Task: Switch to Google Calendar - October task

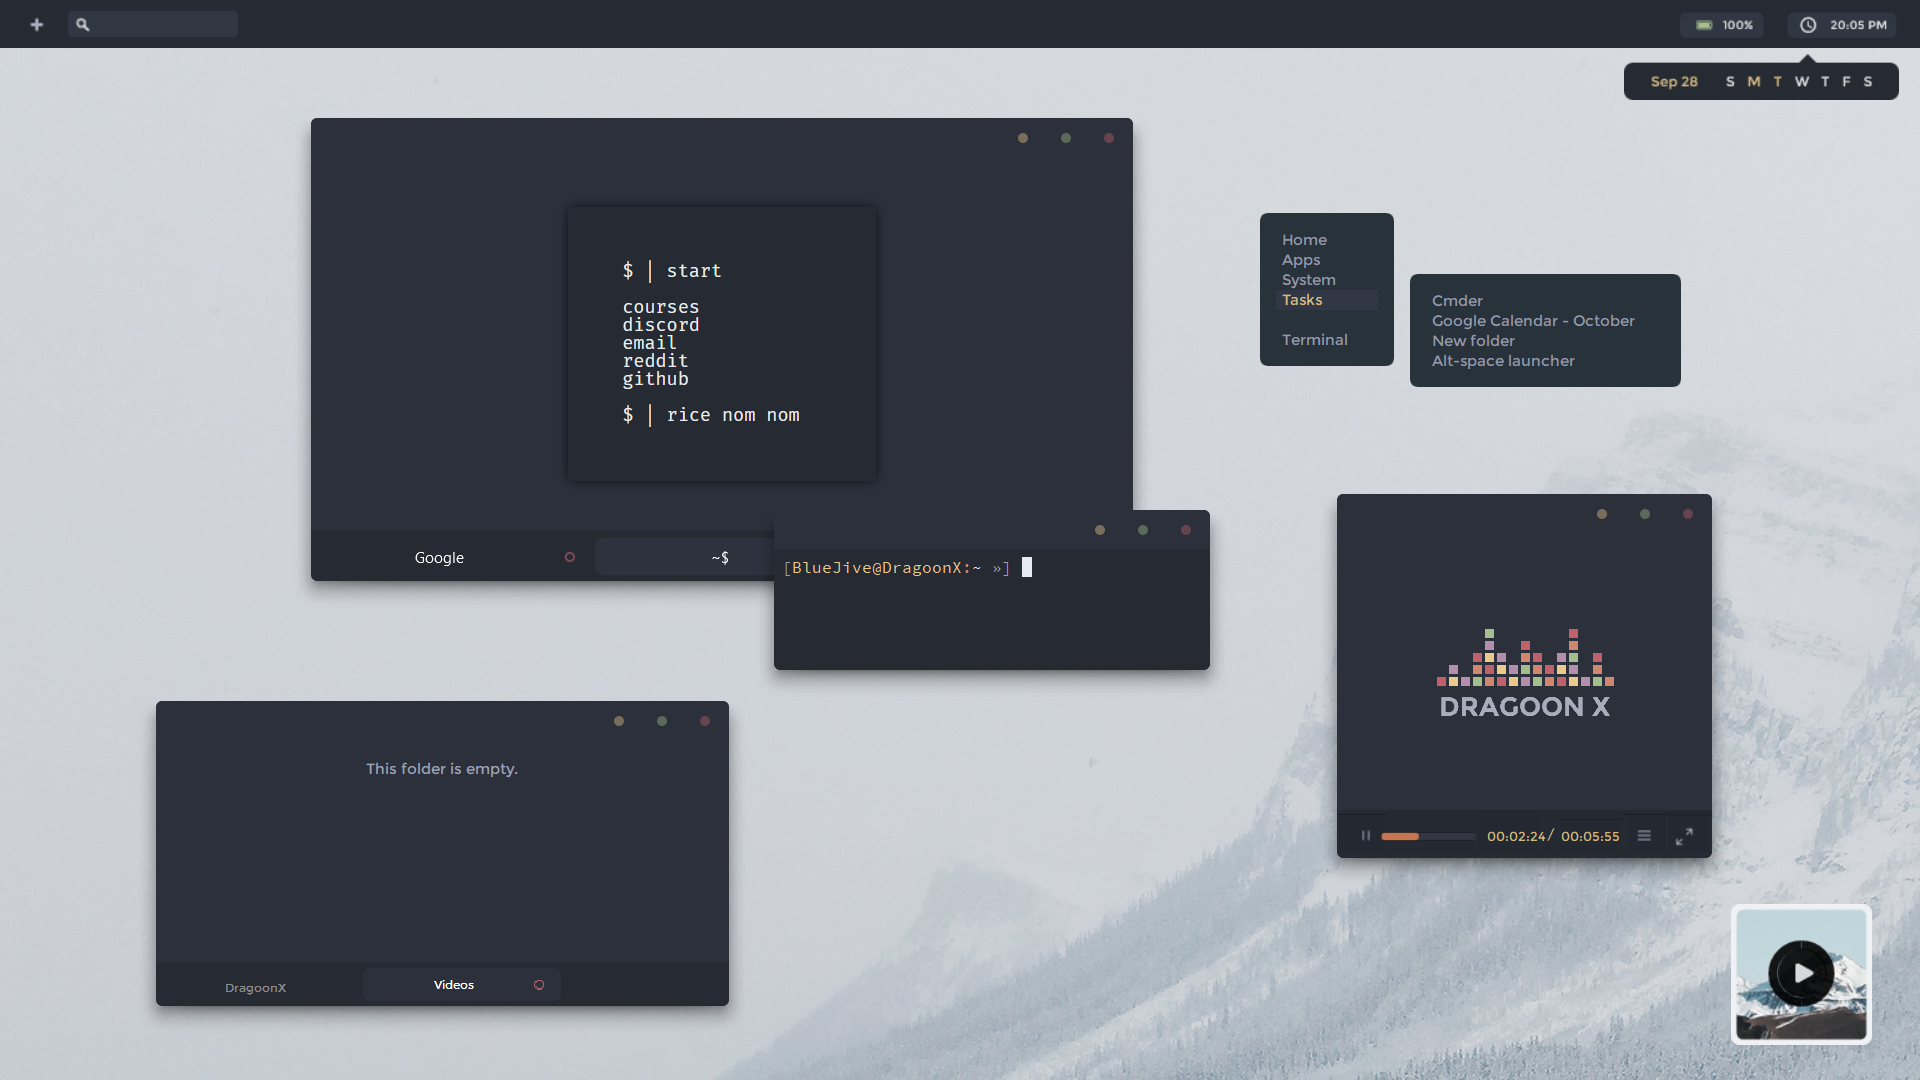Action: tap(1533, 321)
